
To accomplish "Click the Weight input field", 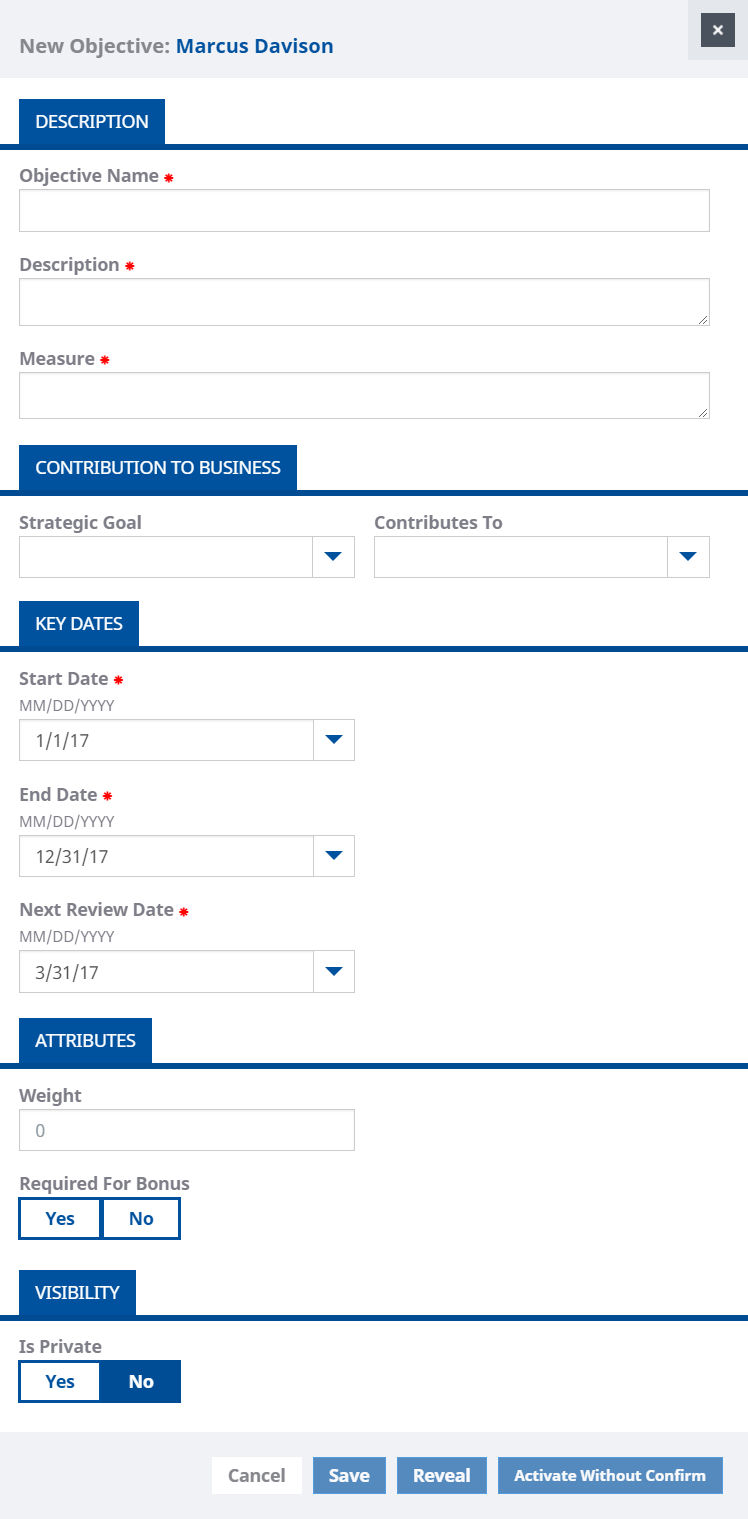I will pos(186,1130).
